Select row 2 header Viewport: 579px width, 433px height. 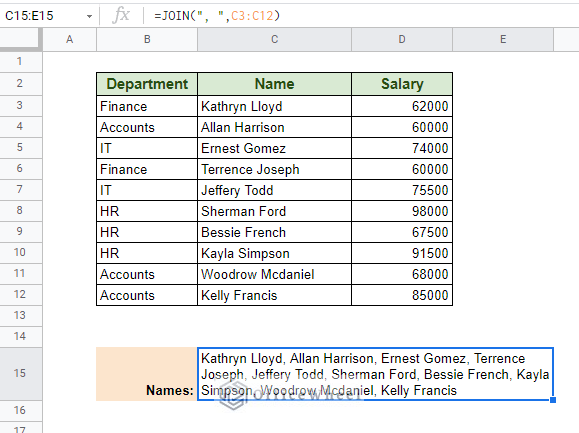pyautogui.click(x=21, y=83)
